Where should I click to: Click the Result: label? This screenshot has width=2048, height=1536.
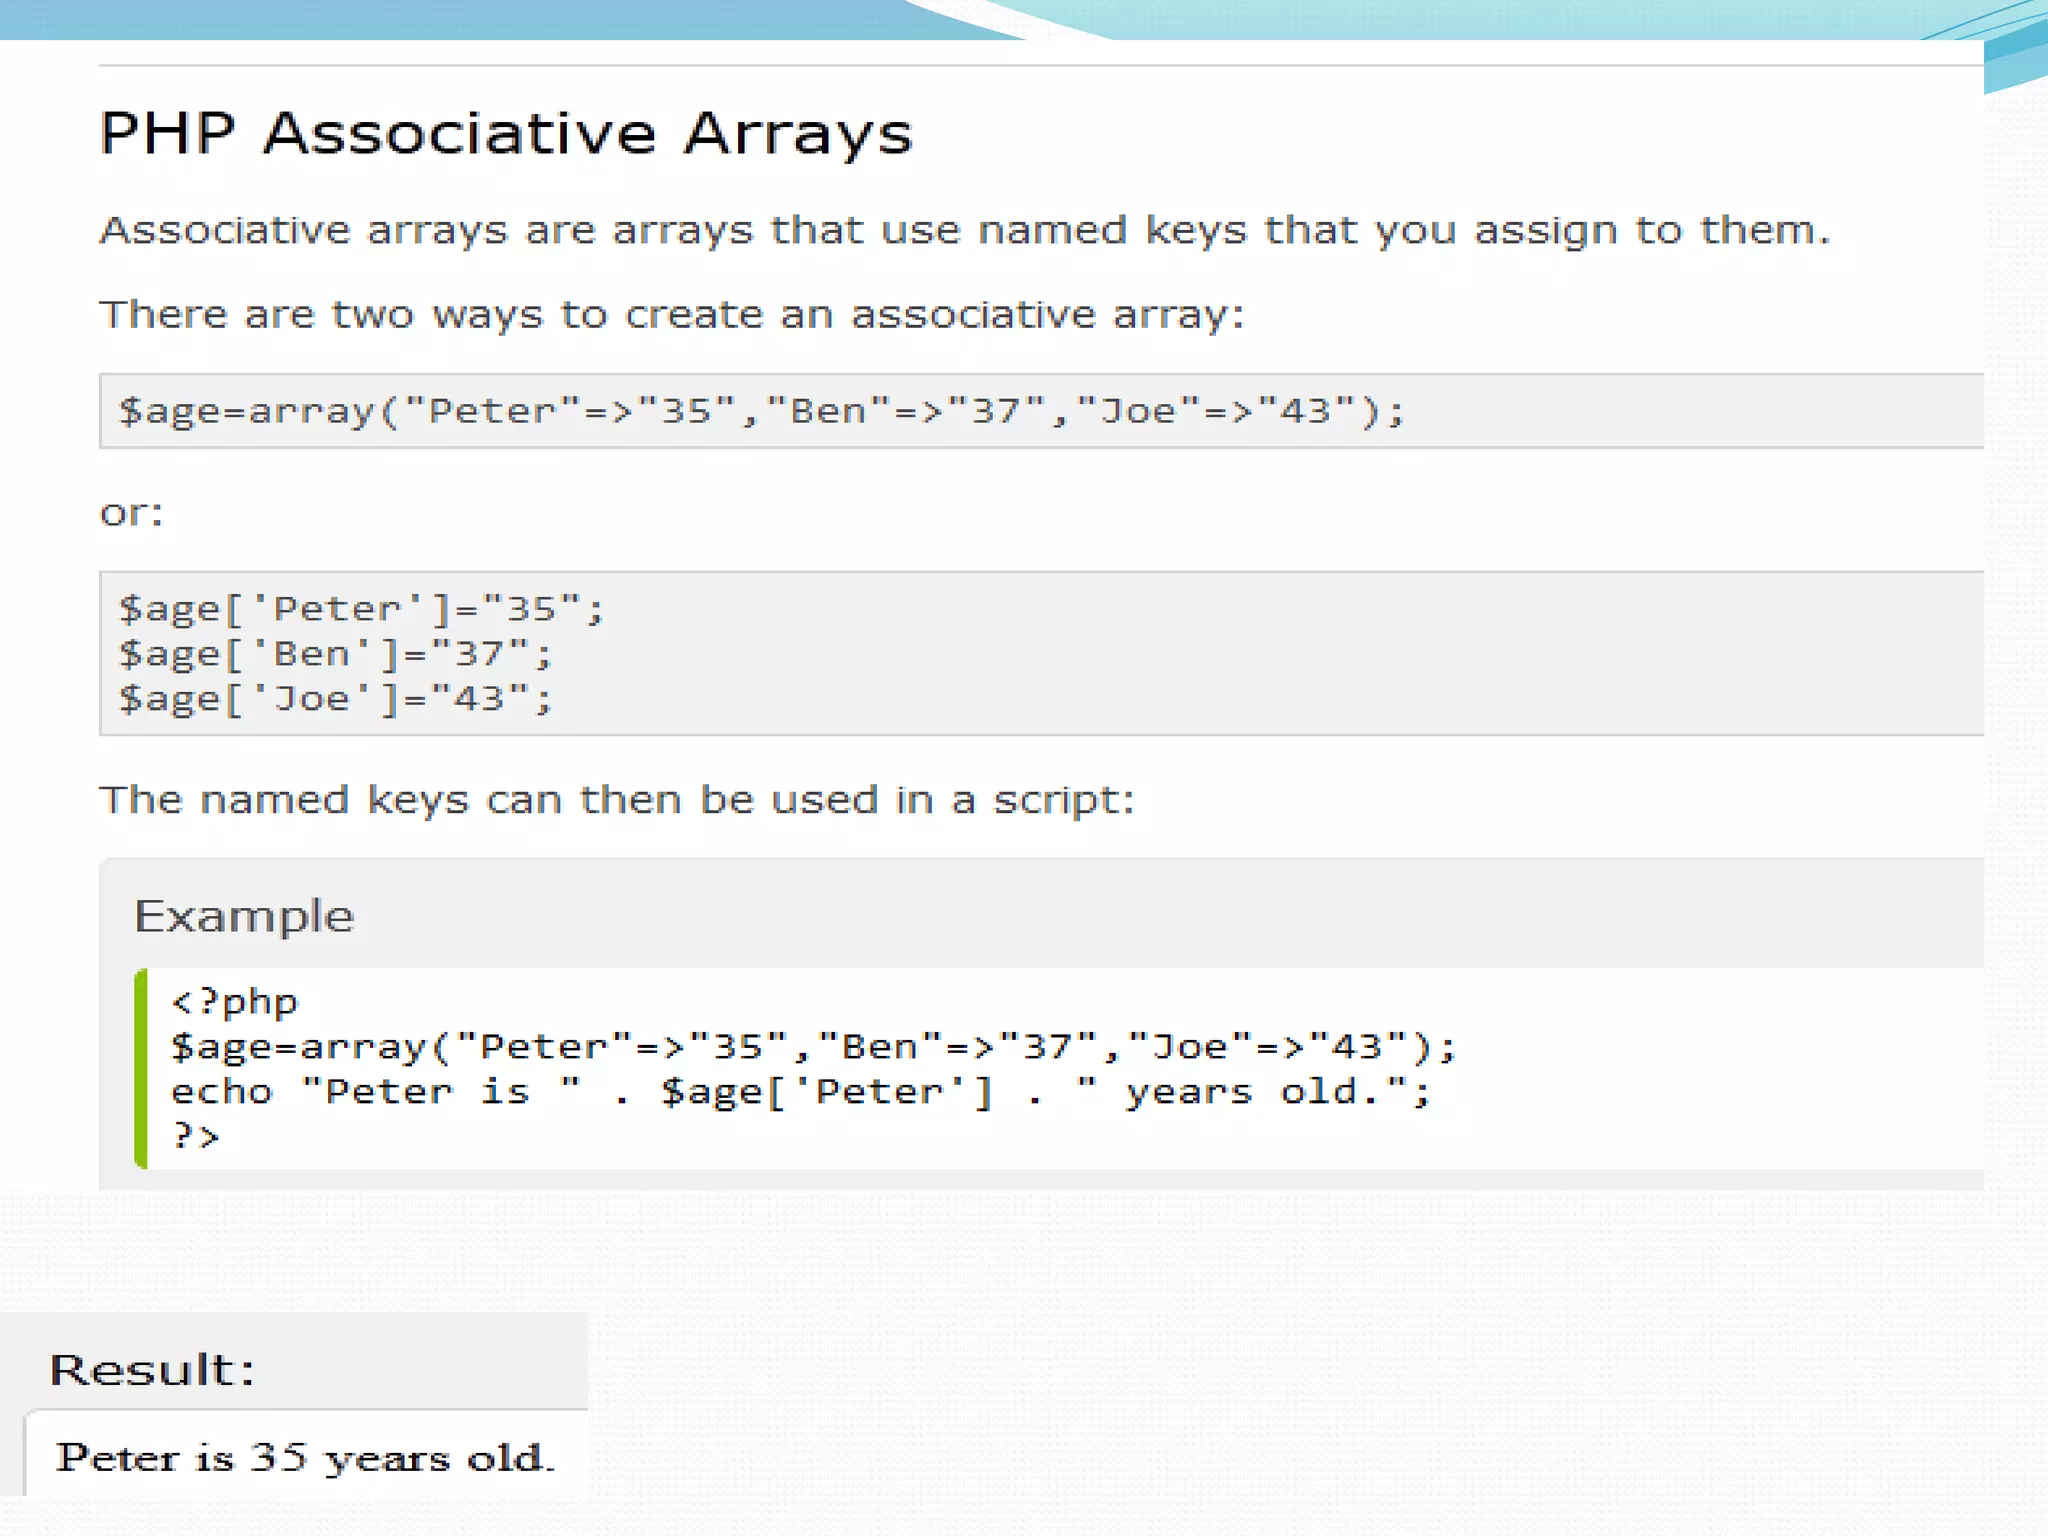click(152, 1369)
